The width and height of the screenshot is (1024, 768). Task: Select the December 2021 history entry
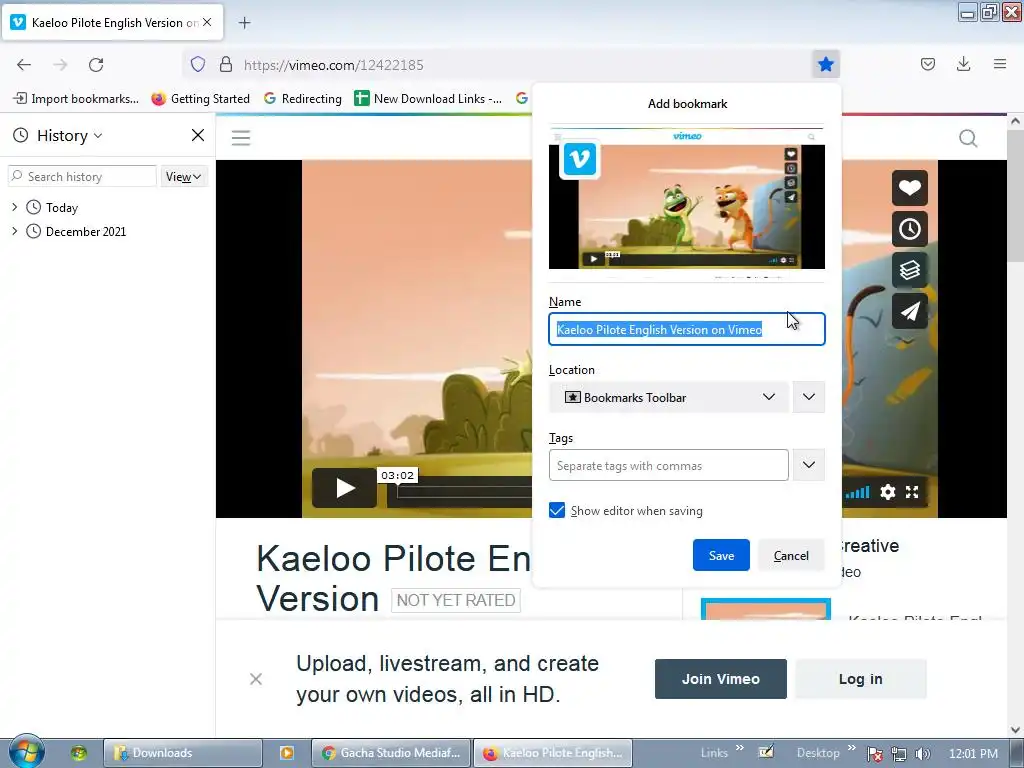click(86, 231)
